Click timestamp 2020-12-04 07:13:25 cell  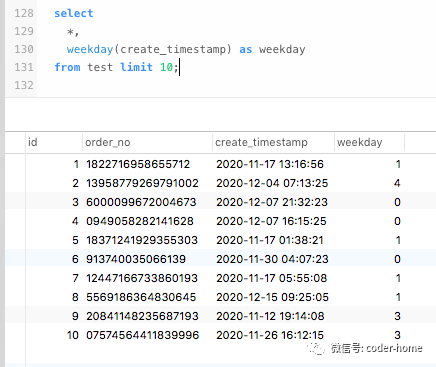pos(272,183)
